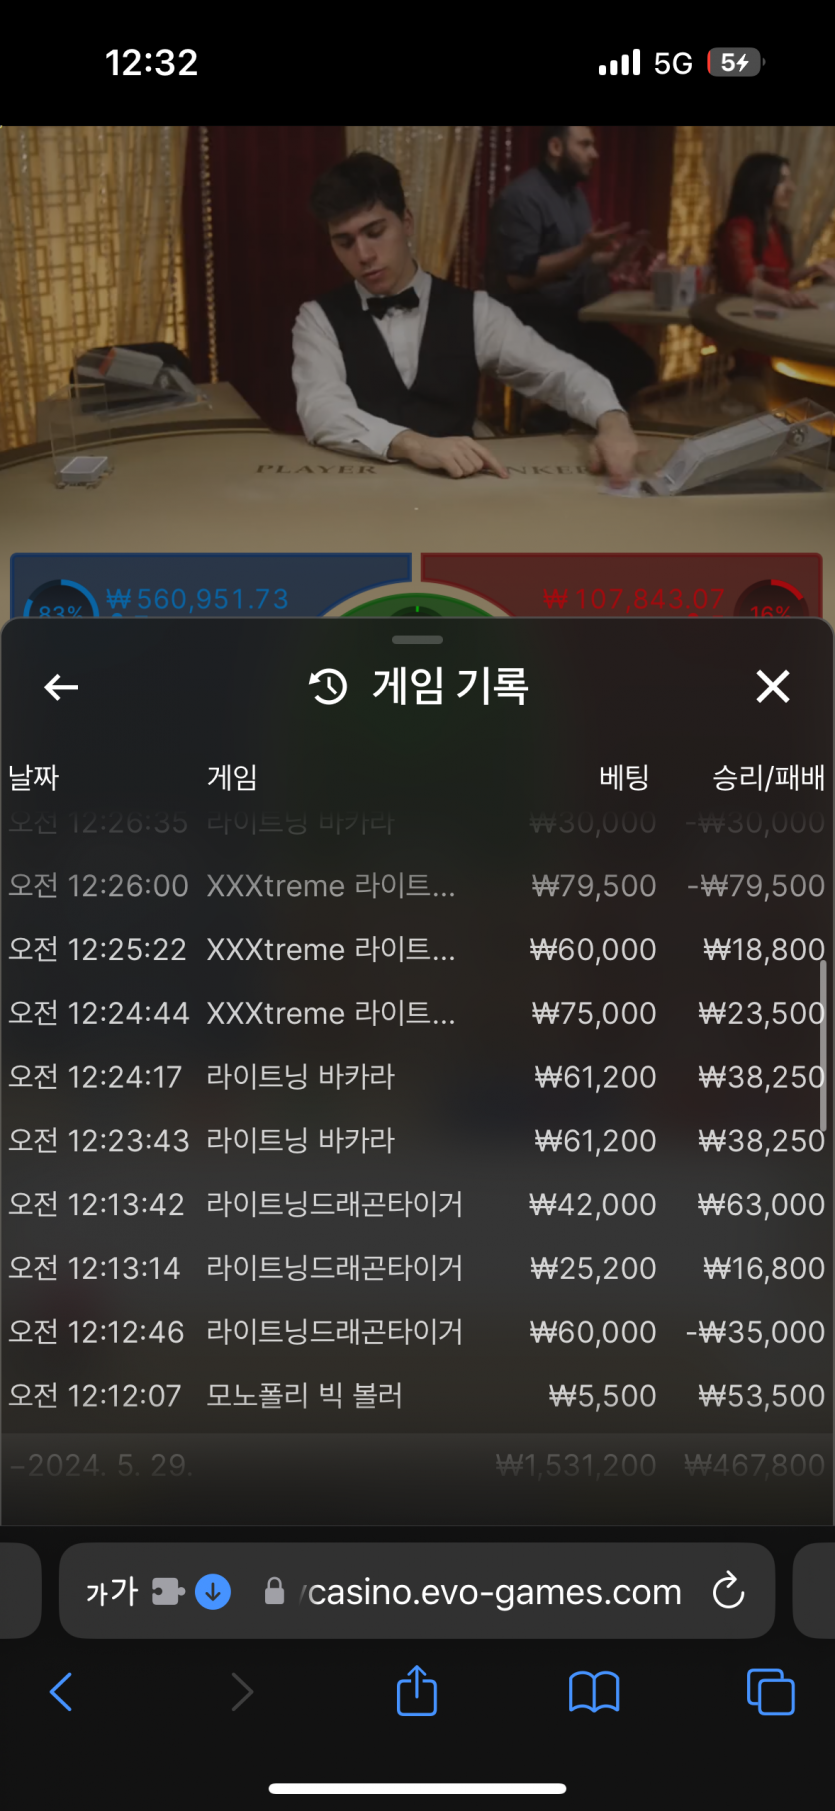Open the 오전 12:12:46 라이트닝드래곤타이거 record
Viewport: 835px width, 1811px height.
pyautogui.click(x=417, y=1332)
